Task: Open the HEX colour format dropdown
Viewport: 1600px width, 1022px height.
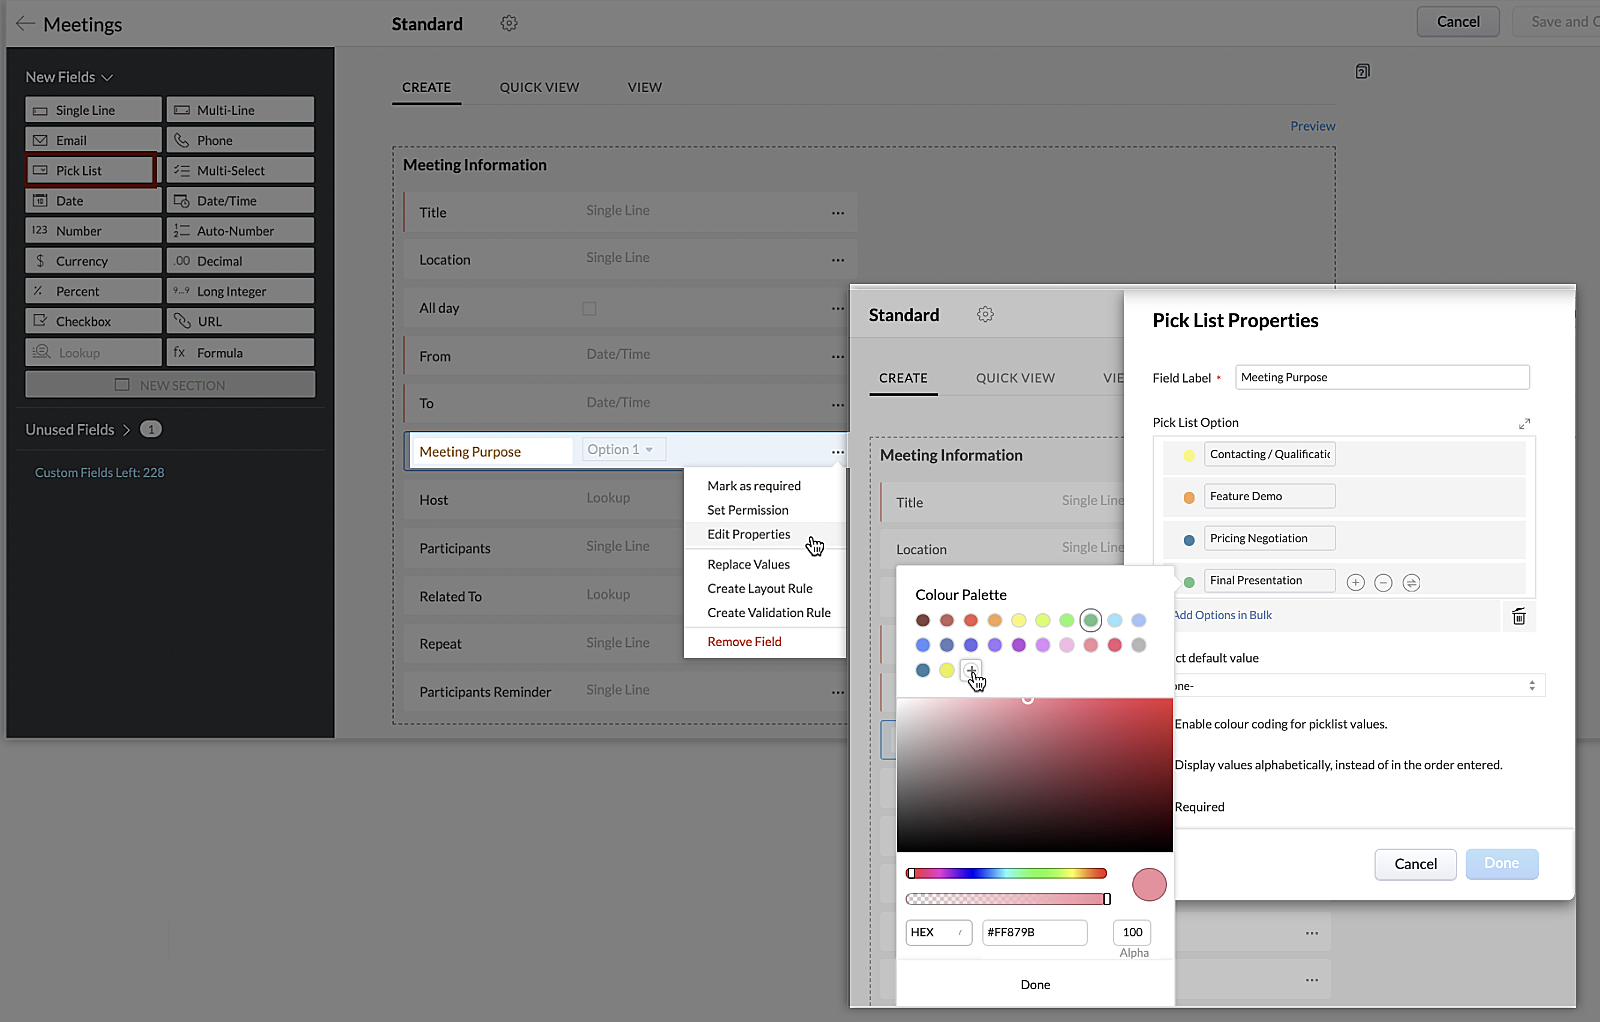Action: (x=938, y=932)
